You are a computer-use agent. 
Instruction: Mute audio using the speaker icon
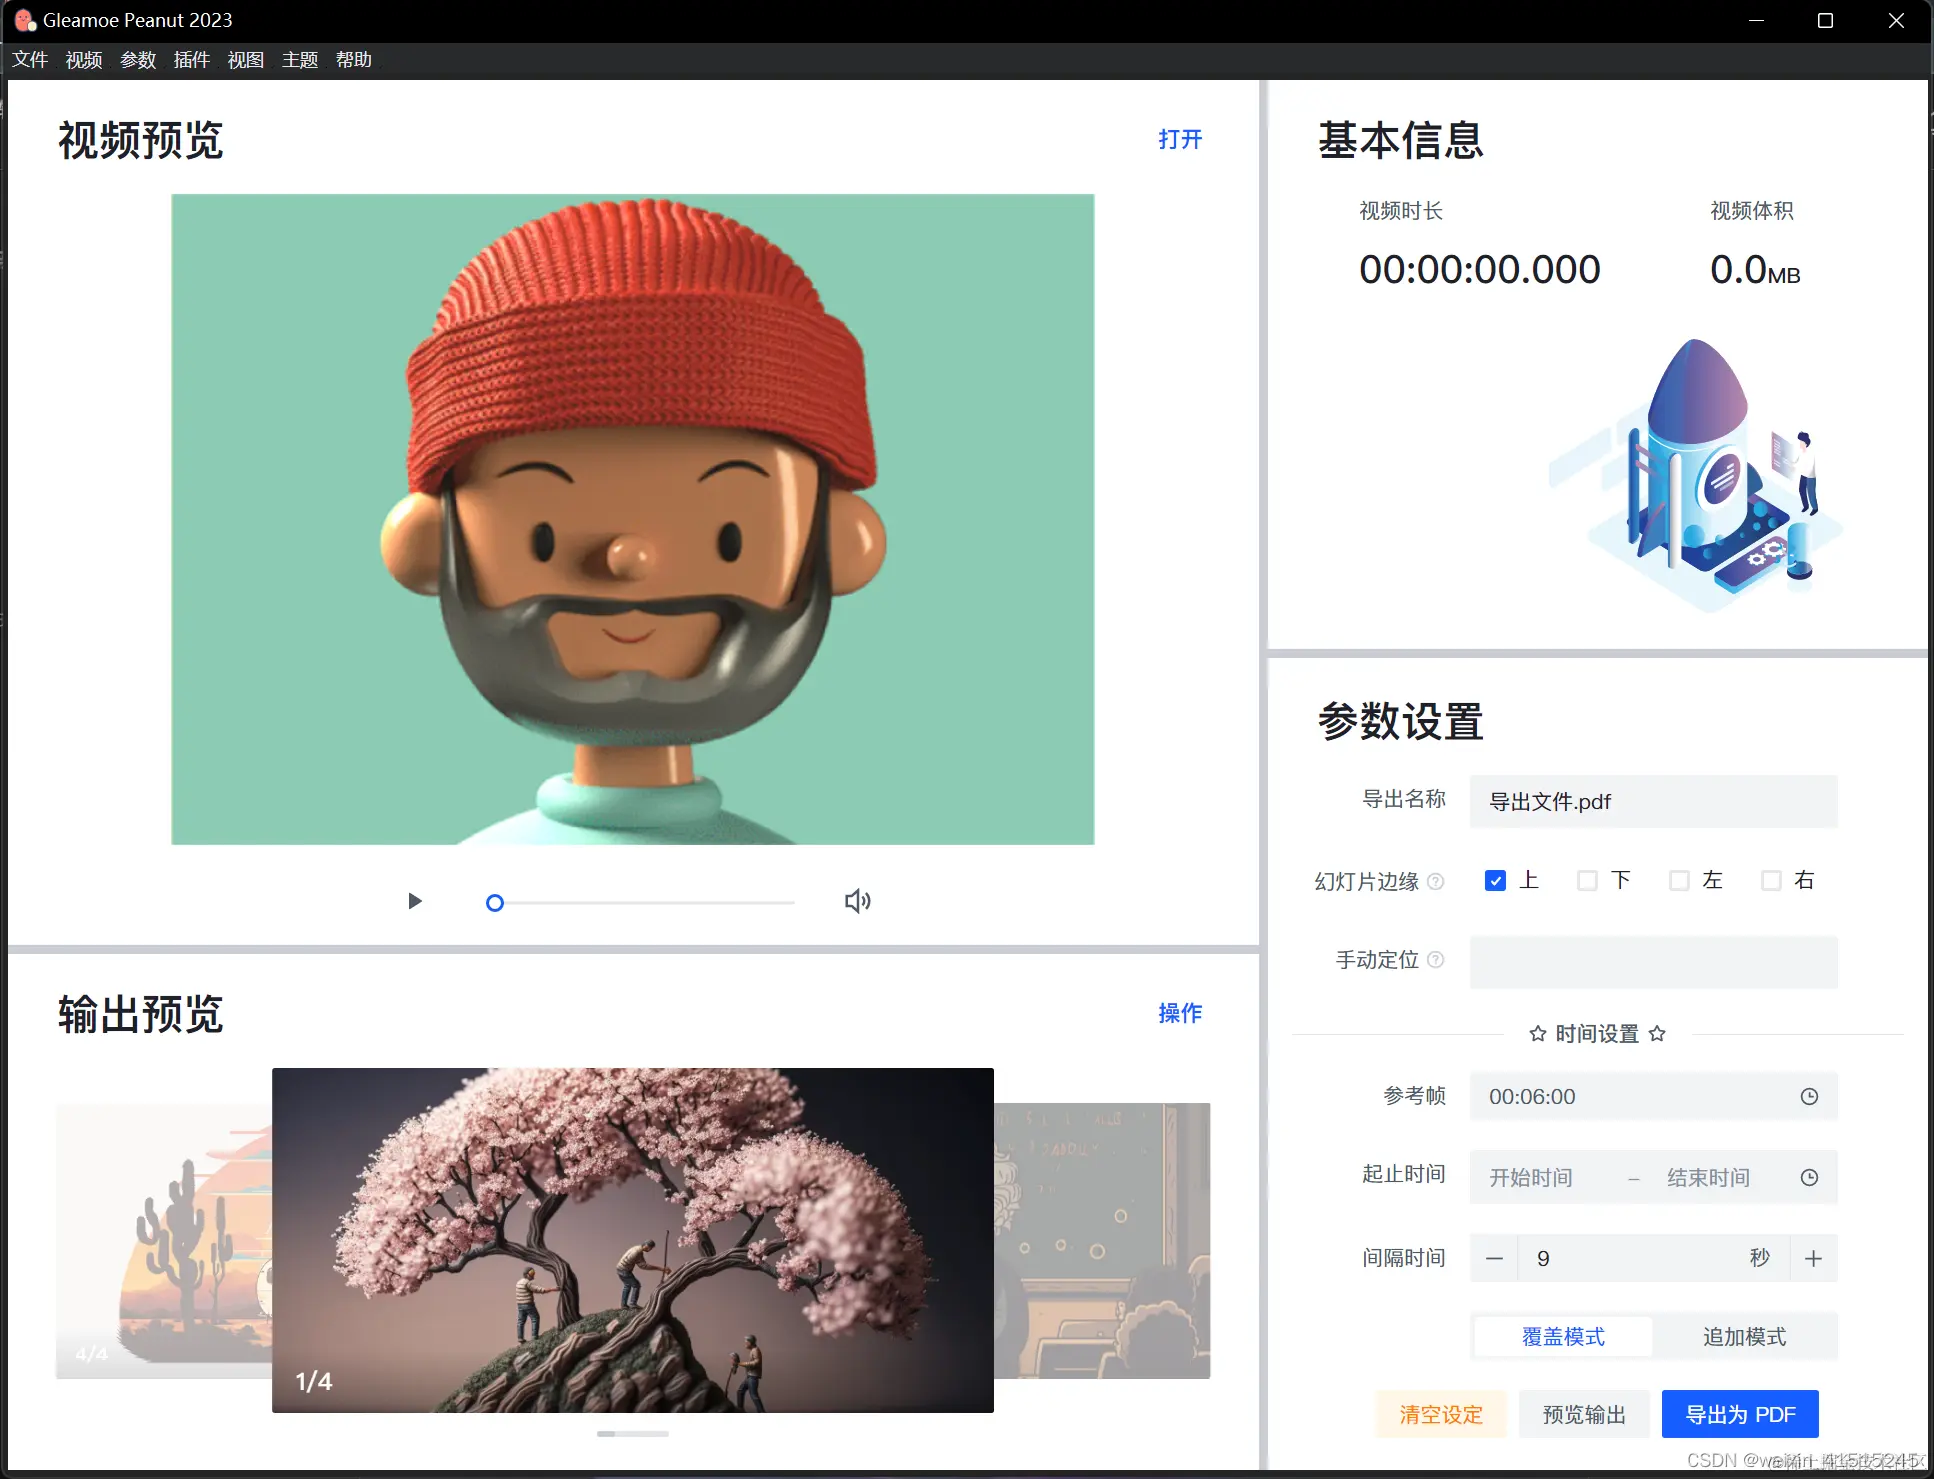pyautogui.click(x=857, y=901)
